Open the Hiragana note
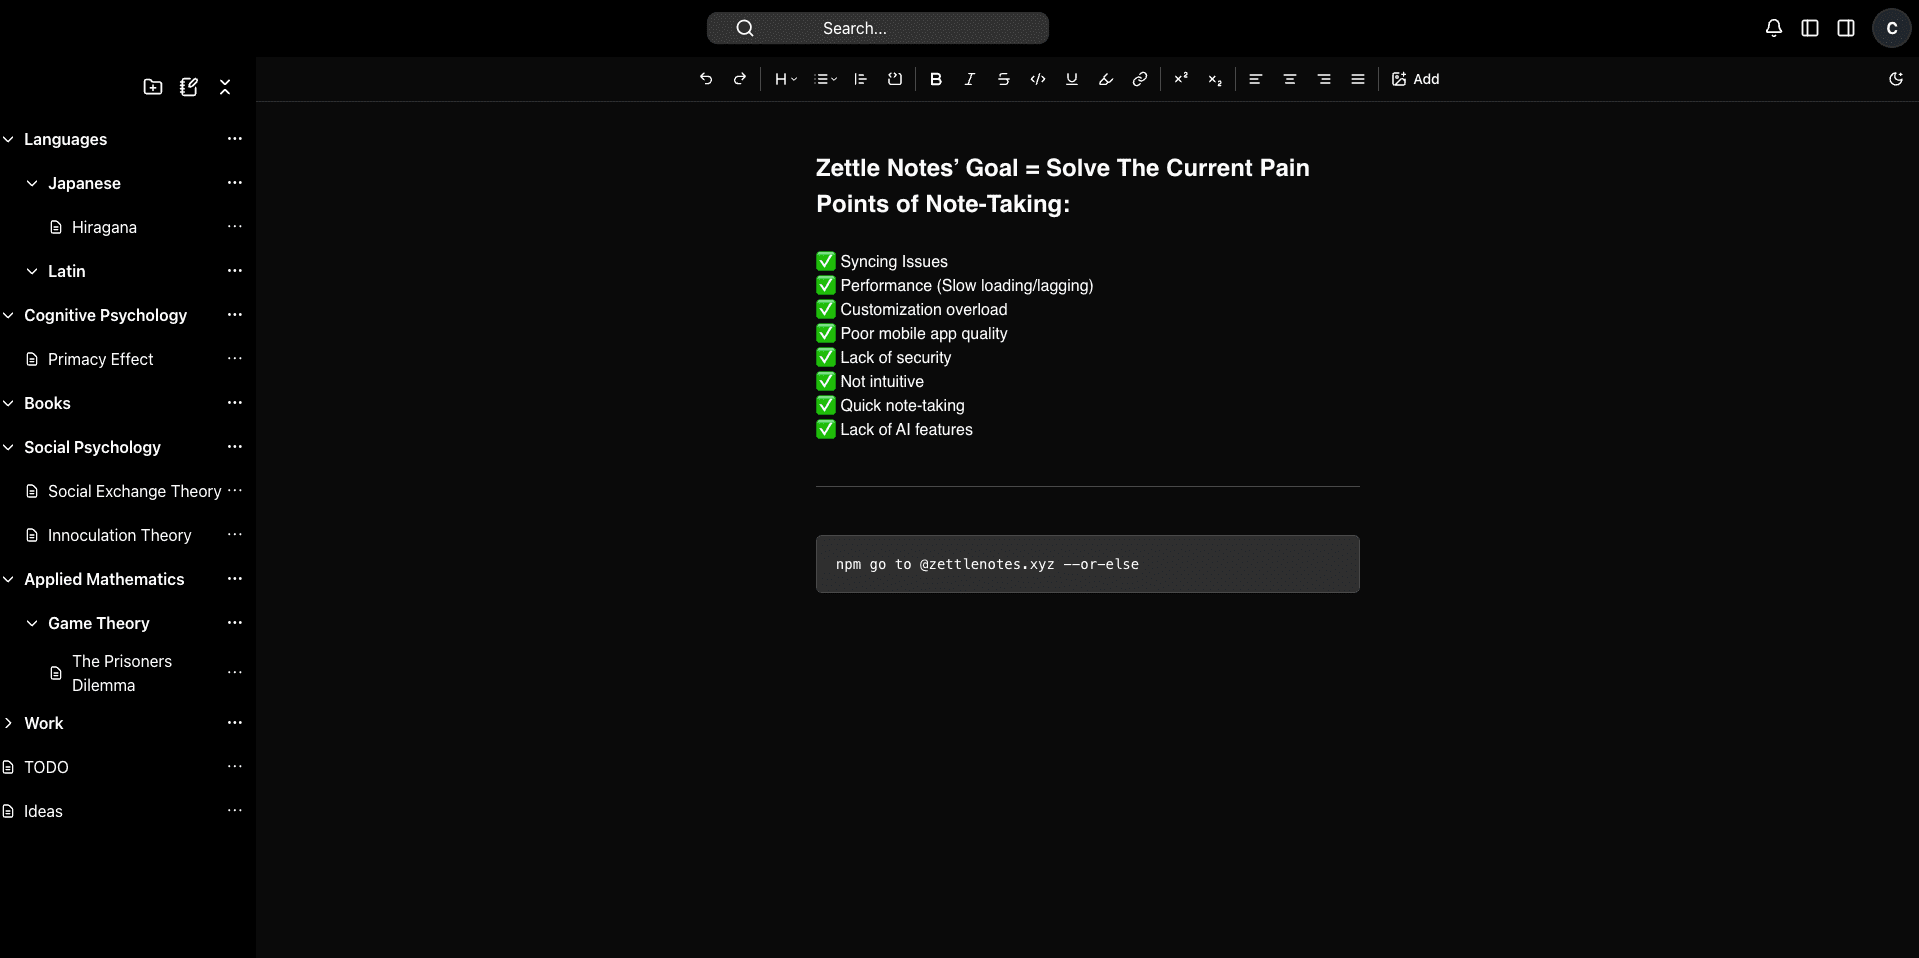 click(104, 227)
